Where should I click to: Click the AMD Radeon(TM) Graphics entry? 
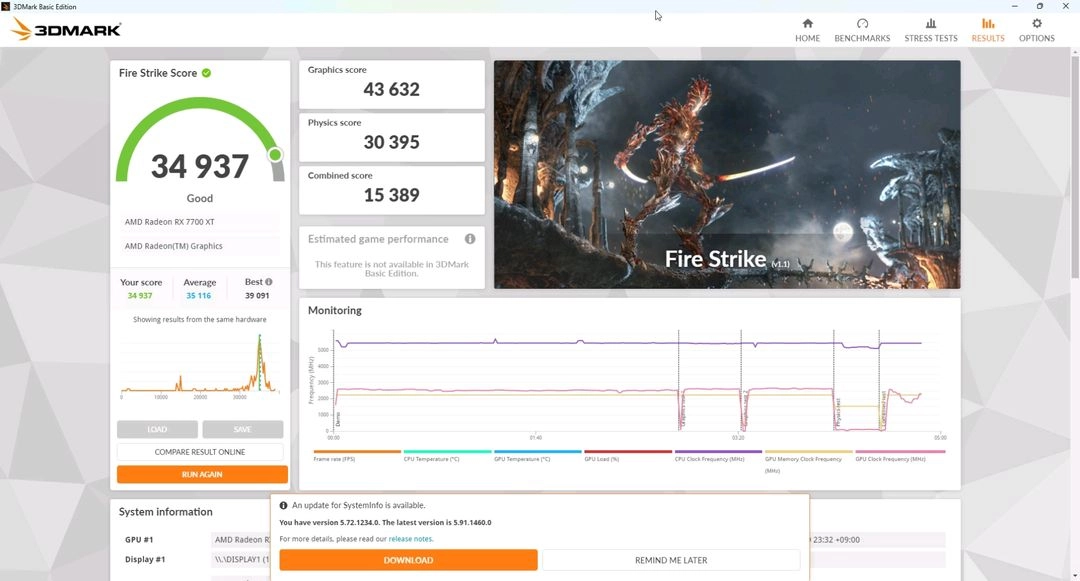tap(200, 246)
